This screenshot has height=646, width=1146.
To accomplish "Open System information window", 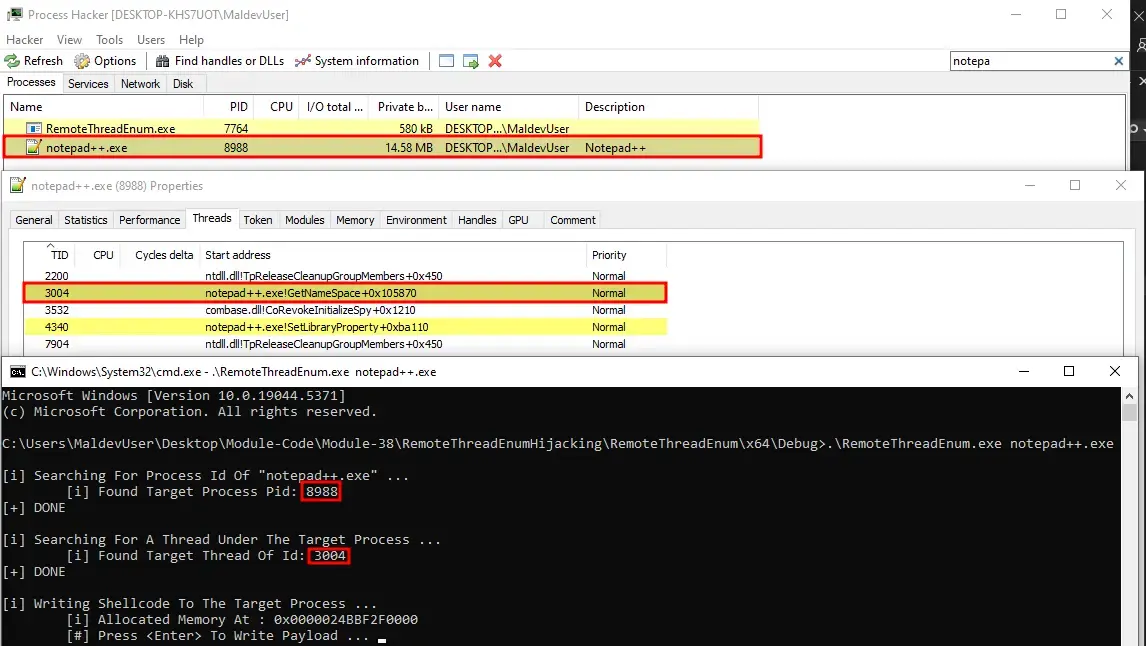I will point(357,61).
